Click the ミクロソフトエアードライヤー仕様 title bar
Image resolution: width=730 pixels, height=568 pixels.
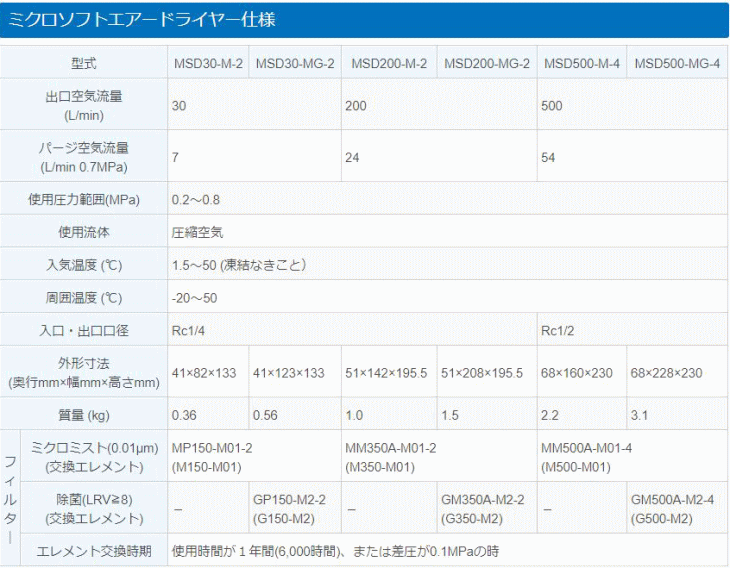click(x=364, y=20)
